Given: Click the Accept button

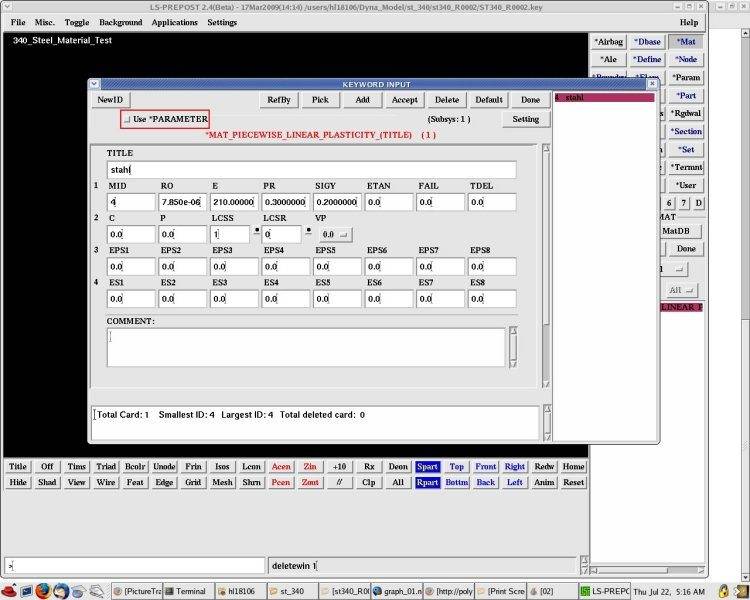Looking at the screenshot, I should click(x=405, y=100).
